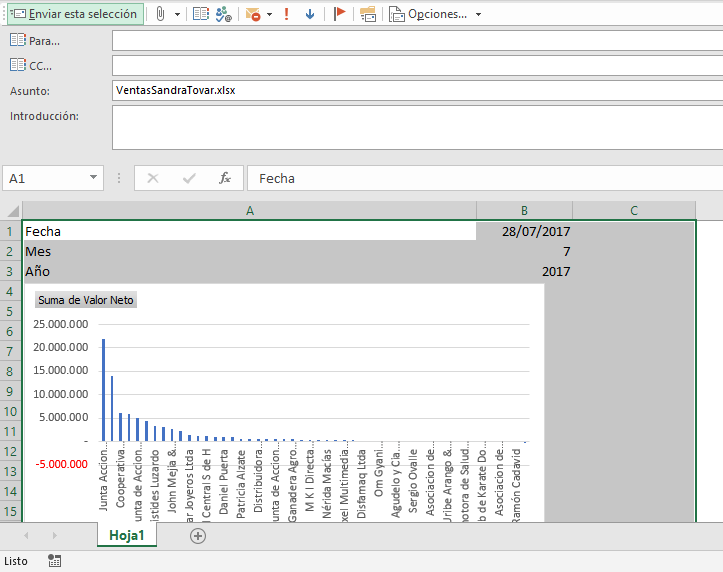
Task: Attach a file with the paperclip icon
Action: (160, 14)
